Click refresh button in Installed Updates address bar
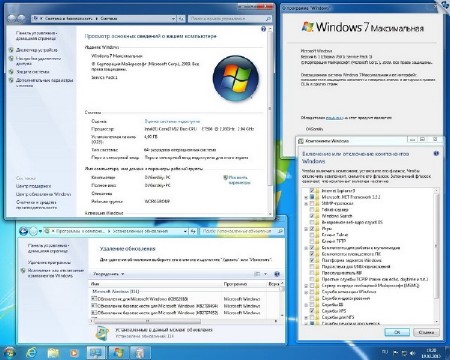 [x=193, y=231]
